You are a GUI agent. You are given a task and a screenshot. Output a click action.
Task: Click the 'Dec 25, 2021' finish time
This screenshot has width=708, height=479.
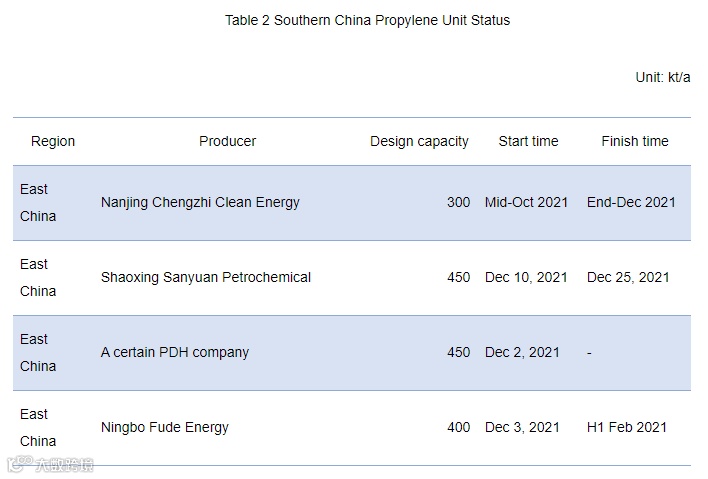(628, 277)
